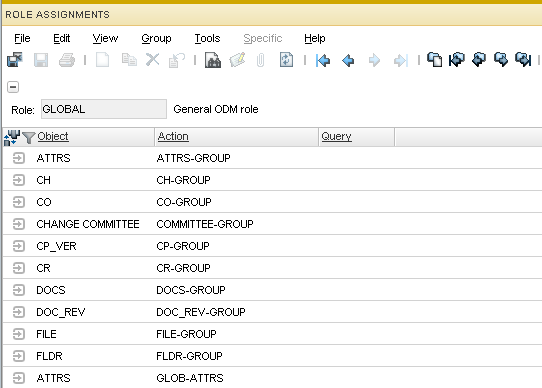Collapse the header section with minus button
542x388 pixels.
tap(13, 87)
